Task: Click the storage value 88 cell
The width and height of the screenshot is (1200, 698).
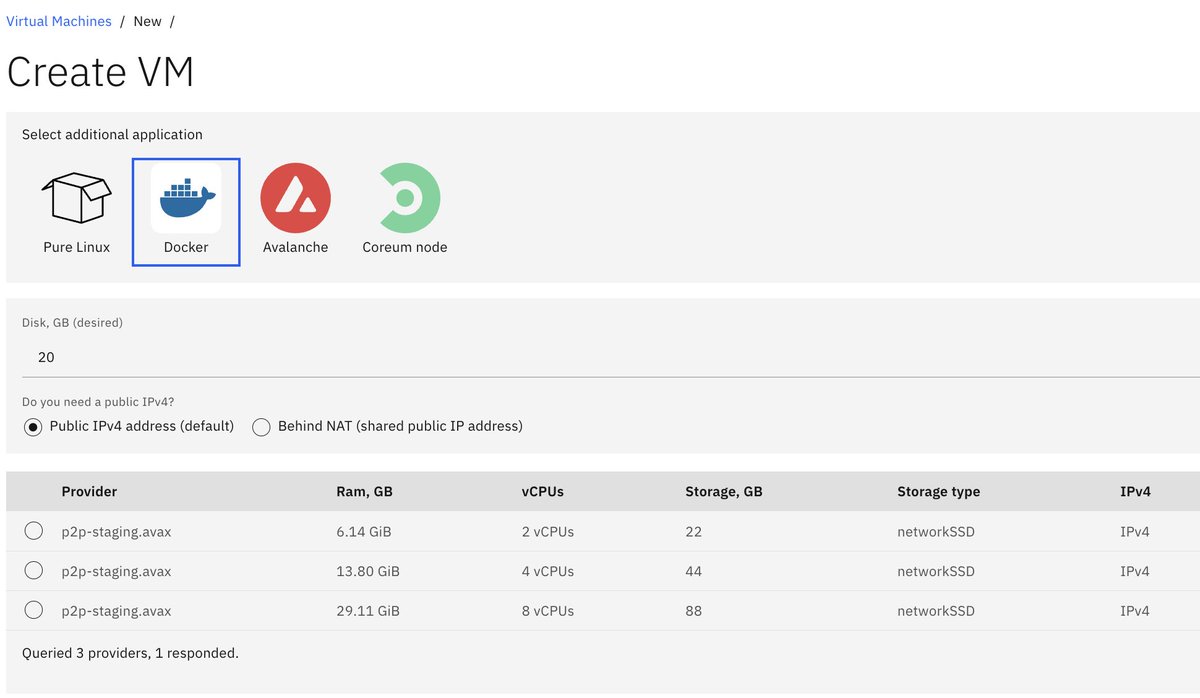Action: (693, 611)
